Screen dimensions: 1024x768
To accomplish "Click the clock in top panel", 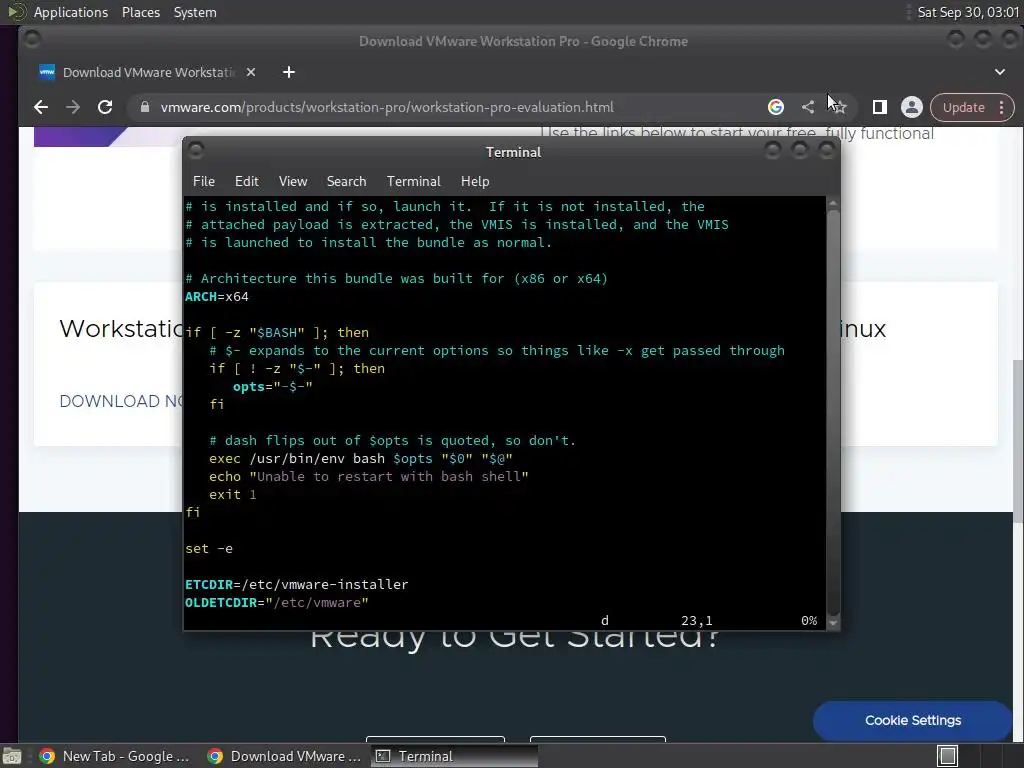I will coord(968,12).
